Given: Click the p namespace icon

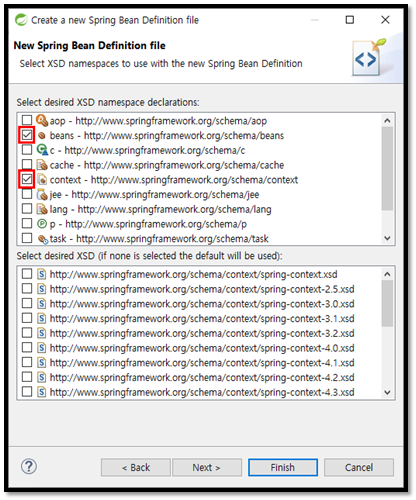Looking at the screenshot, I should tap(42, 224).
